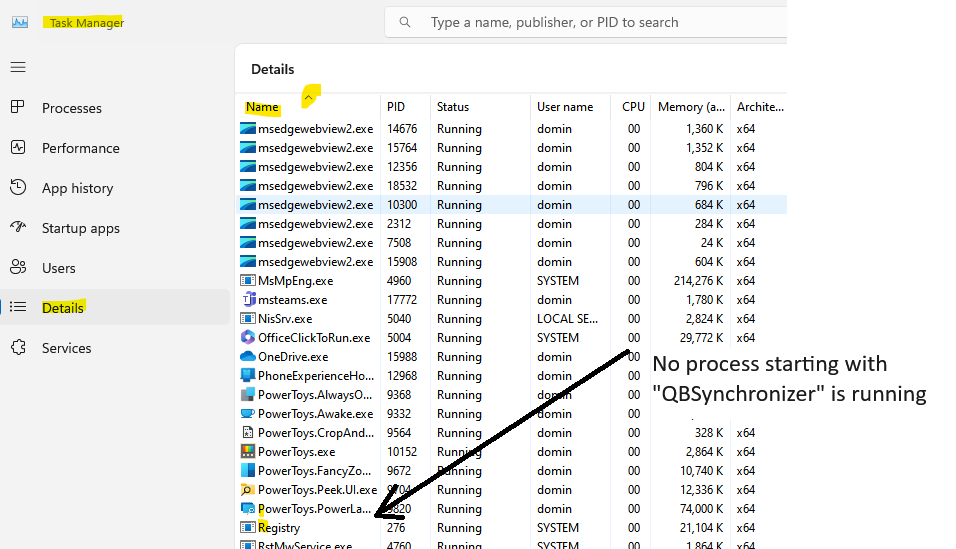Click the Processes grid icon
Screen dimensions: 956x549
18,107
